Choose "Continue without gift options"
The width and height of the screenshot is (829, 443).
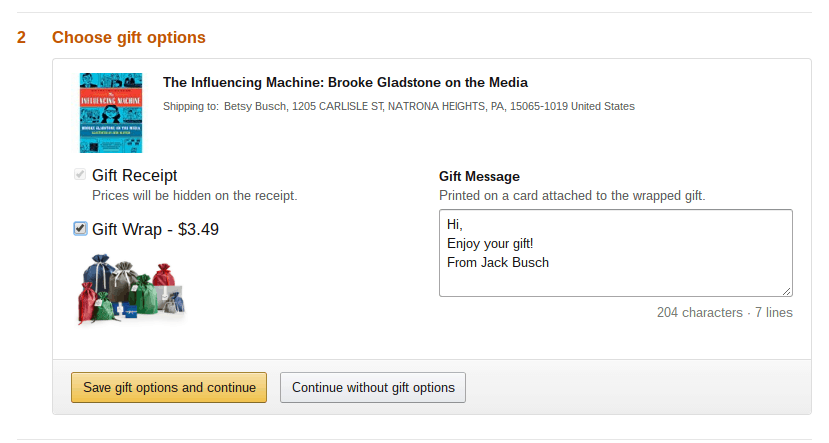(373, 387)
